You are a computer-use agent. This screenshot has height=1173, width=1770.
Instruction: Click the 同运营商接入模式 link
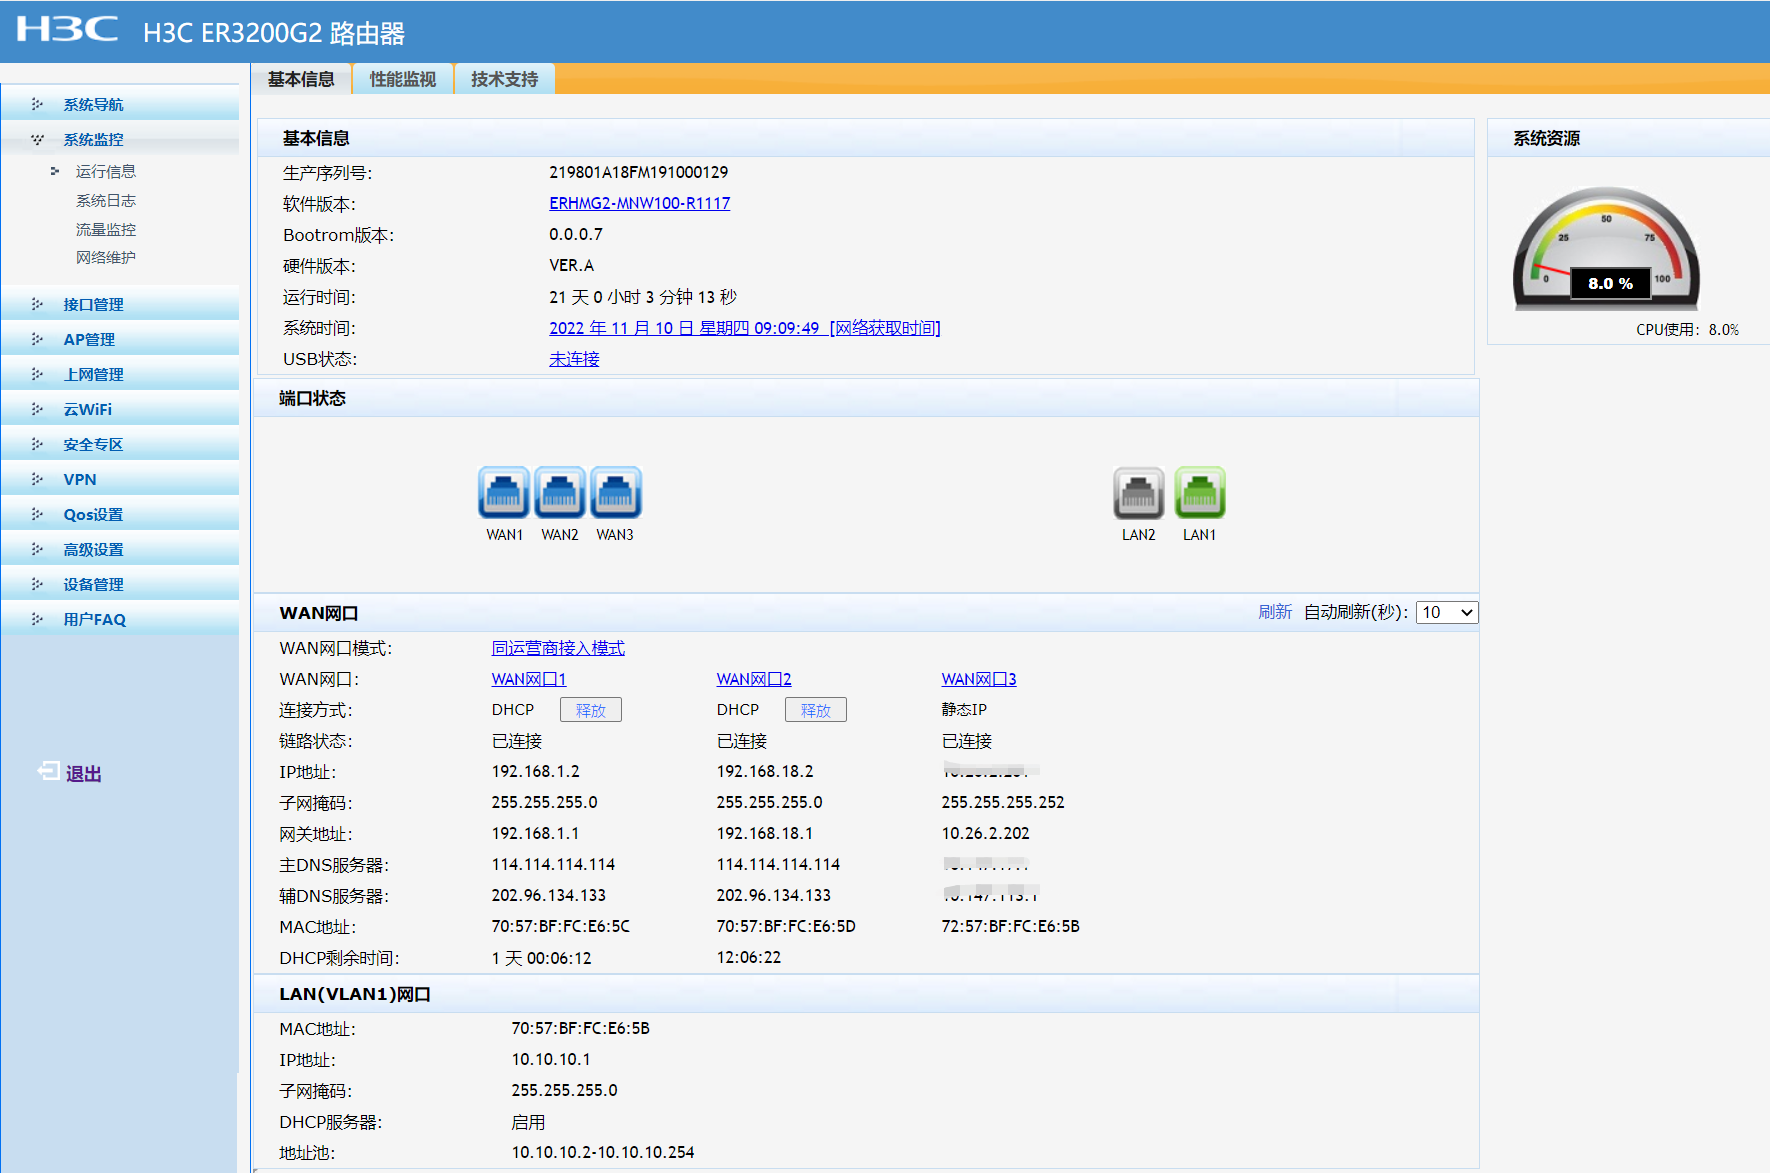click(558, 648)
